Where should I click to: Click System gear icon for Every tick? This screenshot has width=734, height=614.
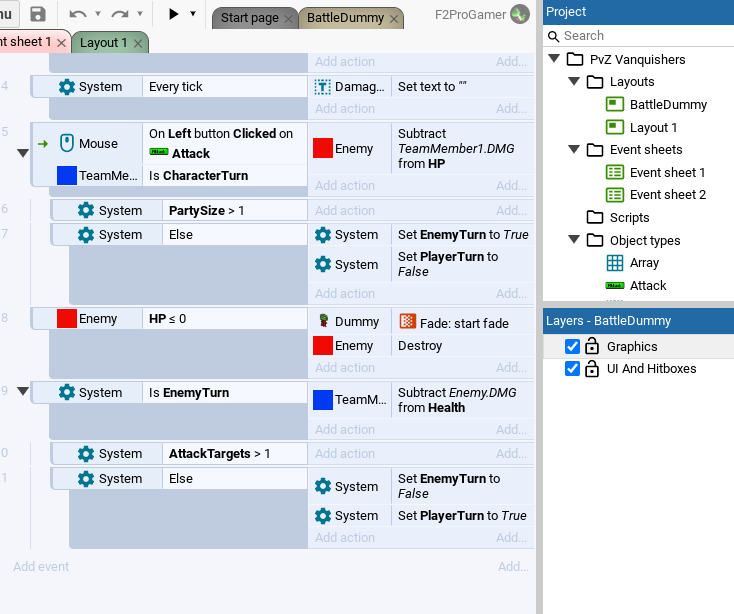point(66,87)
